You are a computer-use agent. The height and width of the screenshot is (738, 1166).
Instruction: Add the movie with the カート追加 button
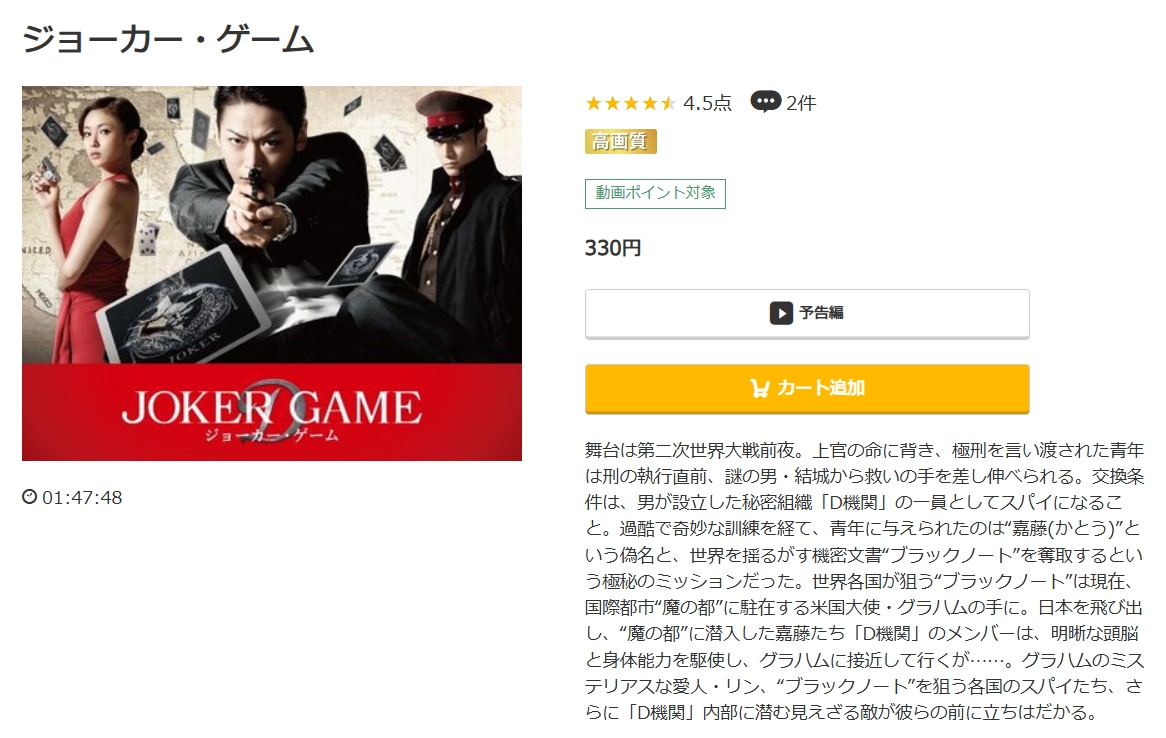(x=807, y=388)
